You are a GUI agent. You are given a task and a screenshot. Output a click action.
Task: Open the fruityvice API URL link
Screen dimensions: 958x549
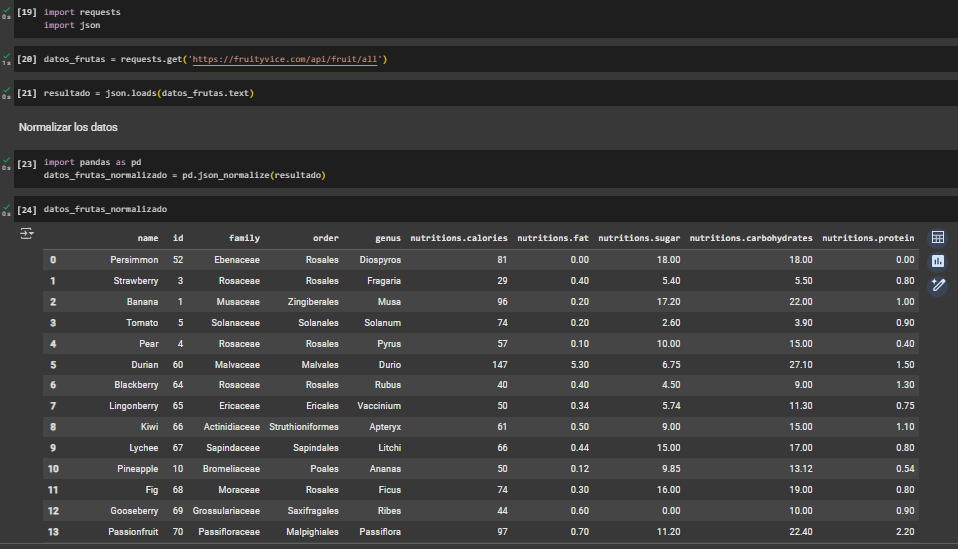pos(285,59)
